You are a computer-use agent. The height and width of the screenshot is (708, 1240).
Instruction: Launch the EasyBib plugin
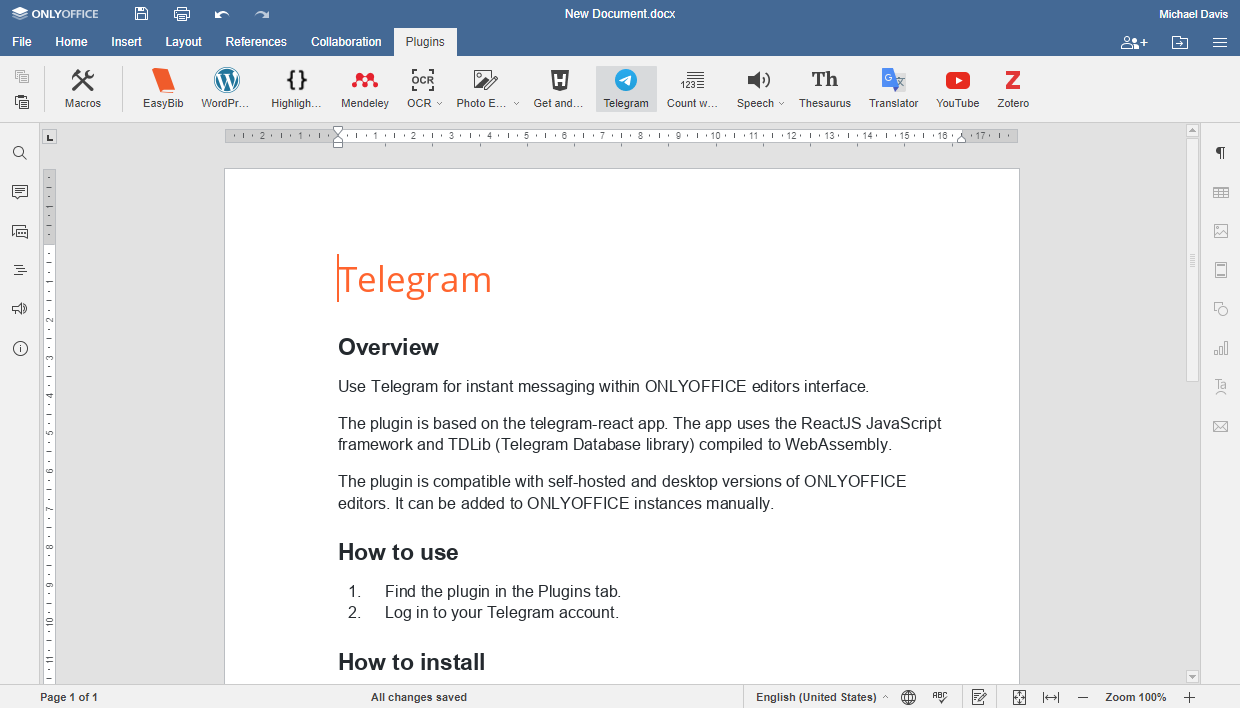click(x=163, y=89)
